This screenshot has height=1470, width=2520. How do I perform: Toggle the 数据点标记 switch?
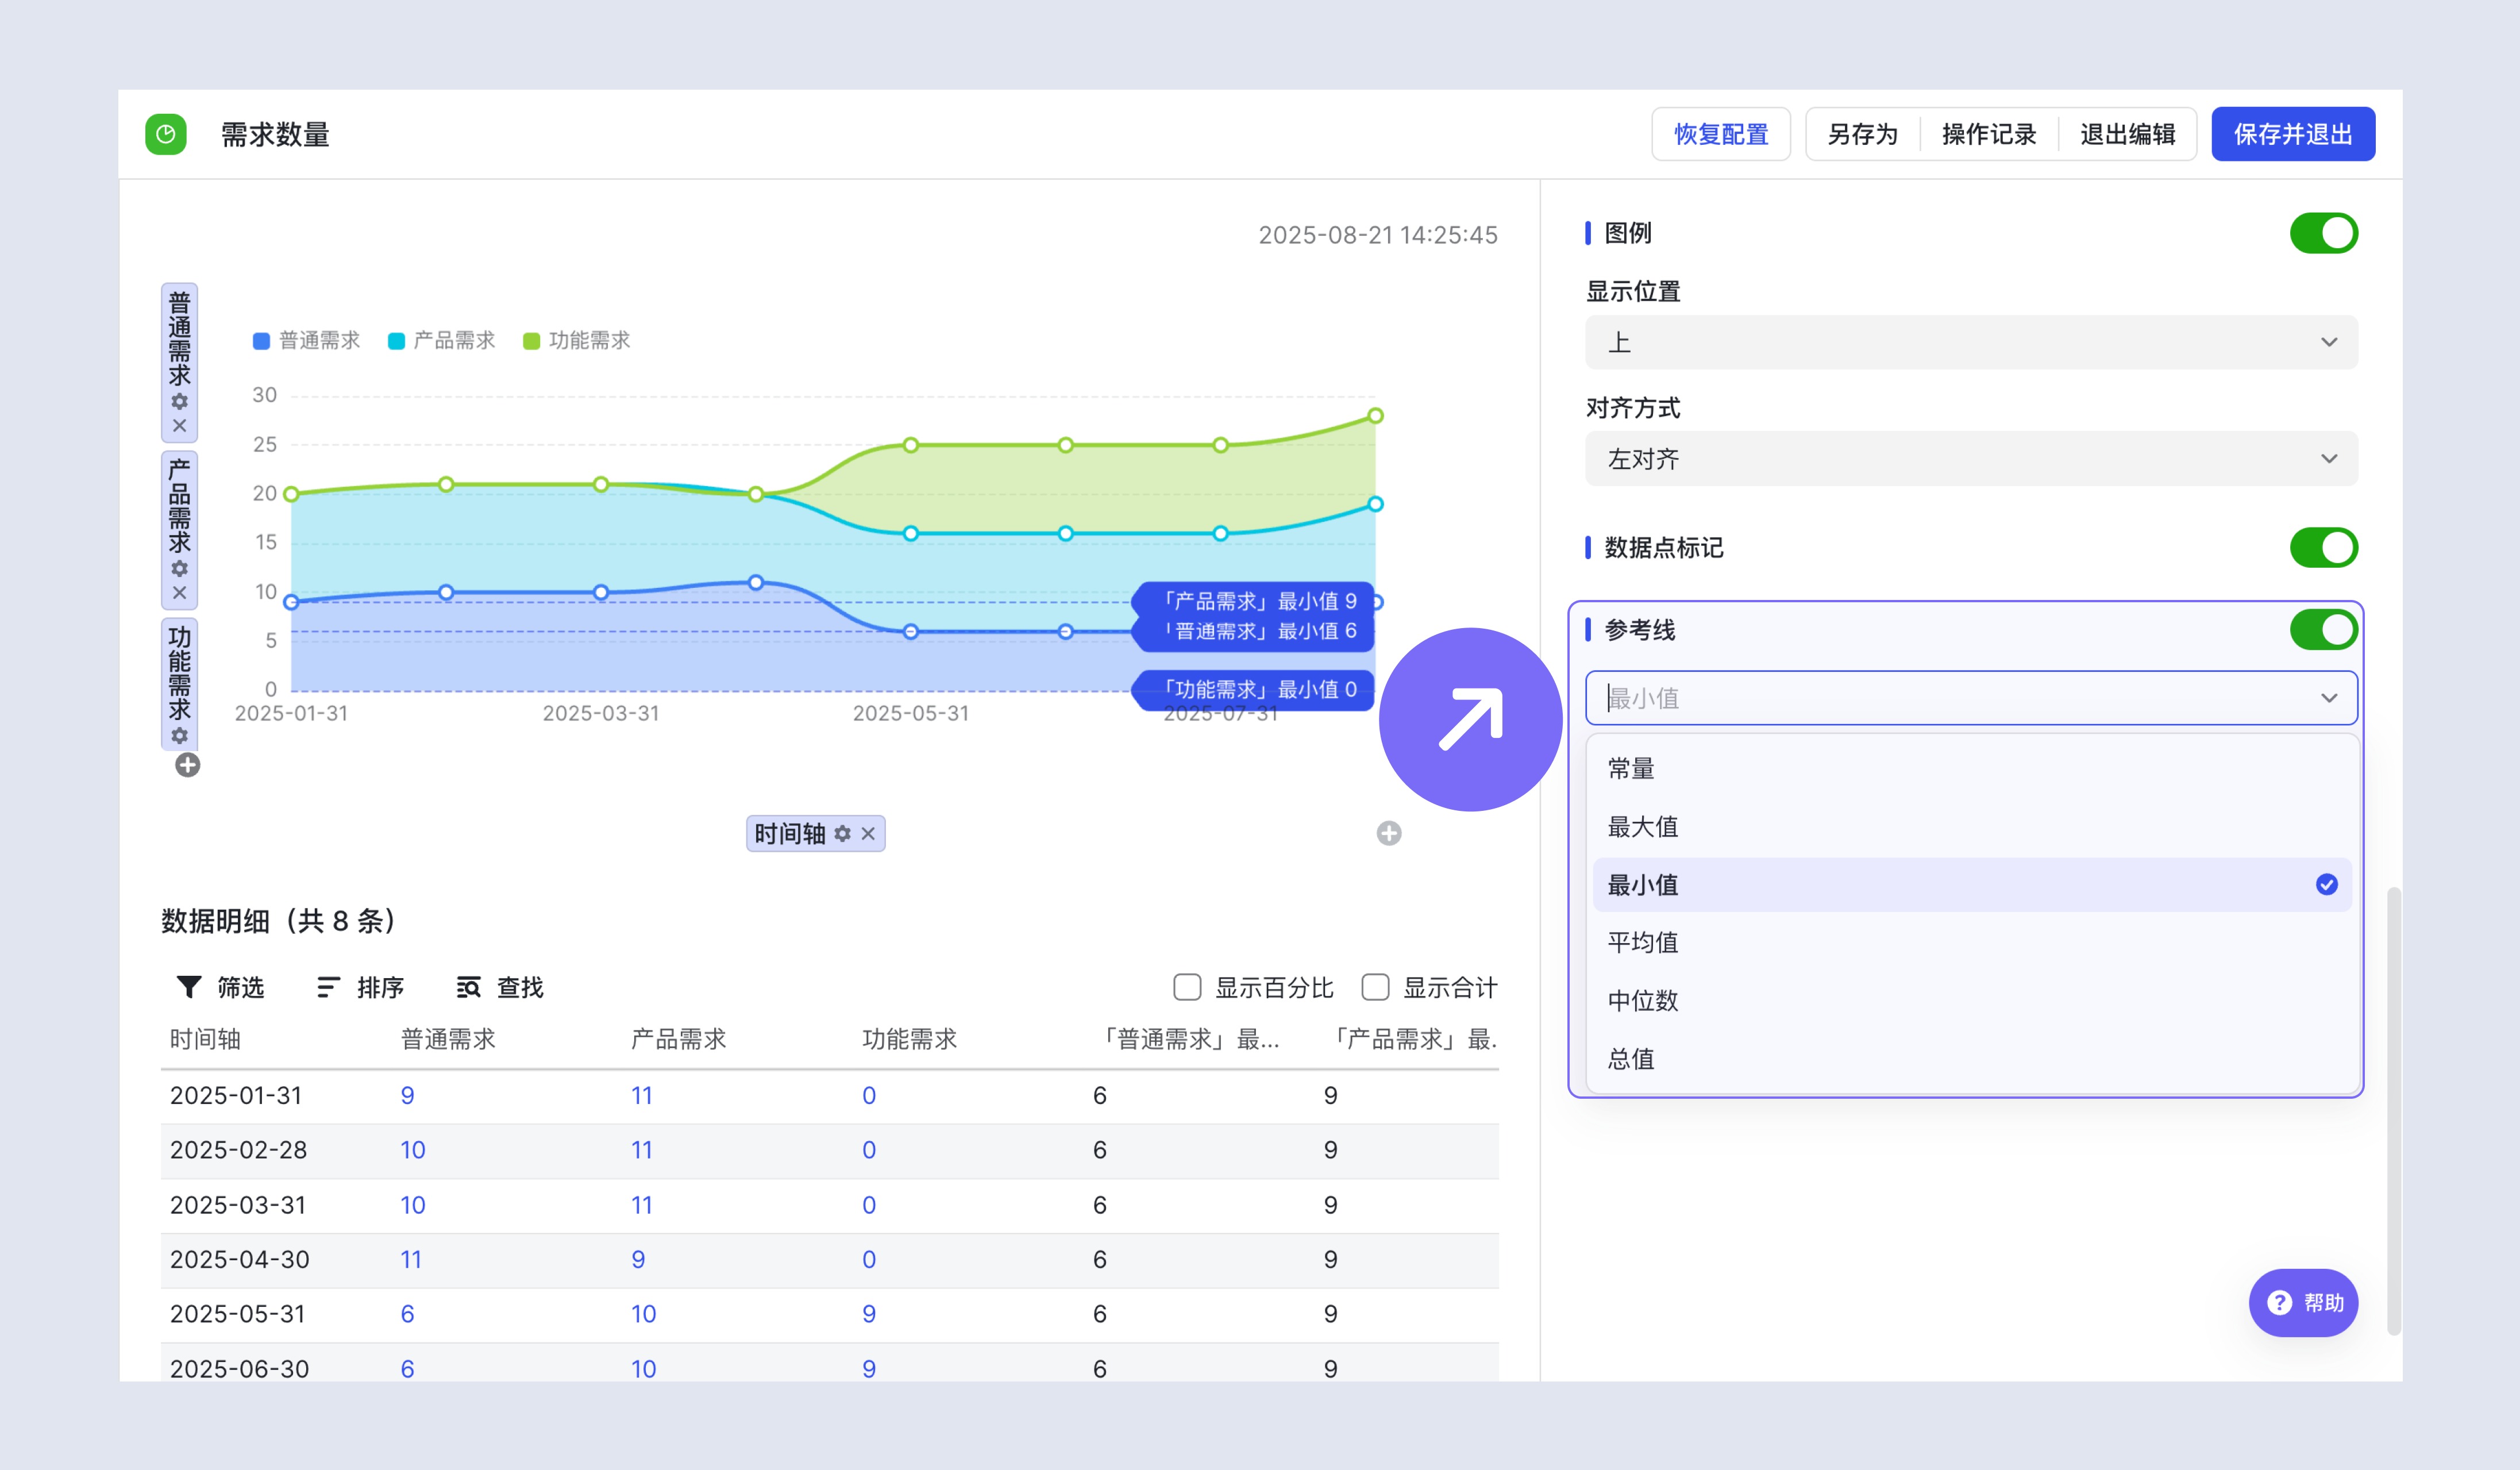click(x=2323, y=547)
